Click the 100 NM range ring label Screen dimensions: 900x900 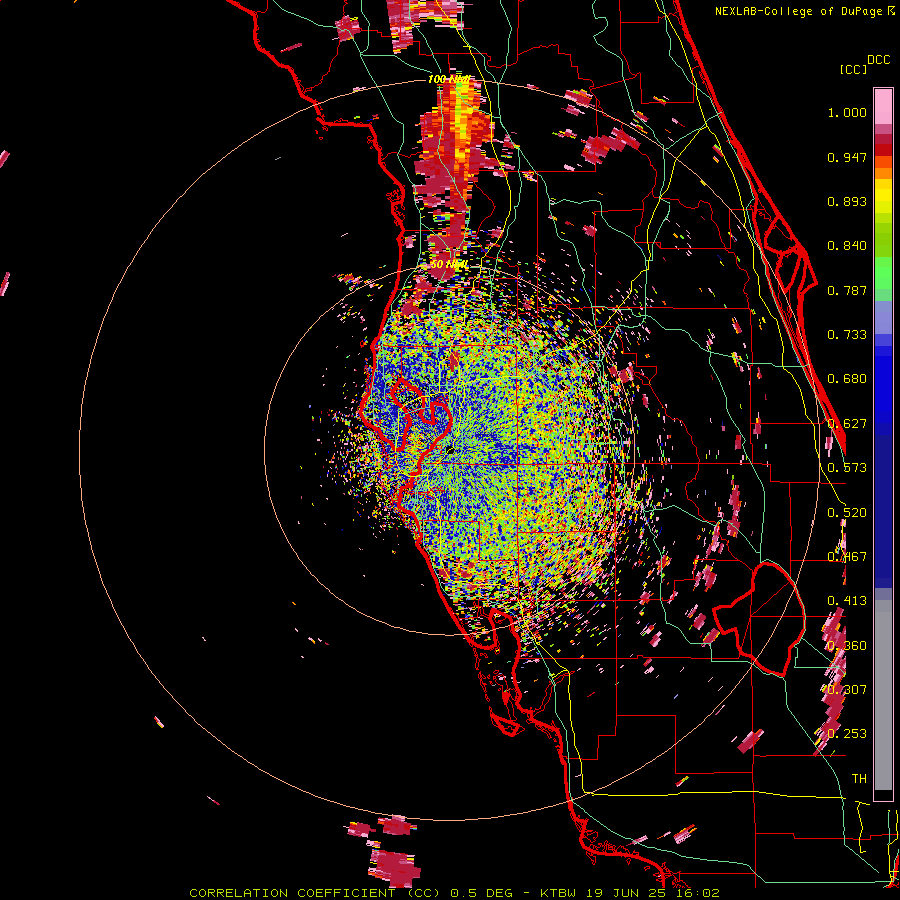[x=449, y=79]
